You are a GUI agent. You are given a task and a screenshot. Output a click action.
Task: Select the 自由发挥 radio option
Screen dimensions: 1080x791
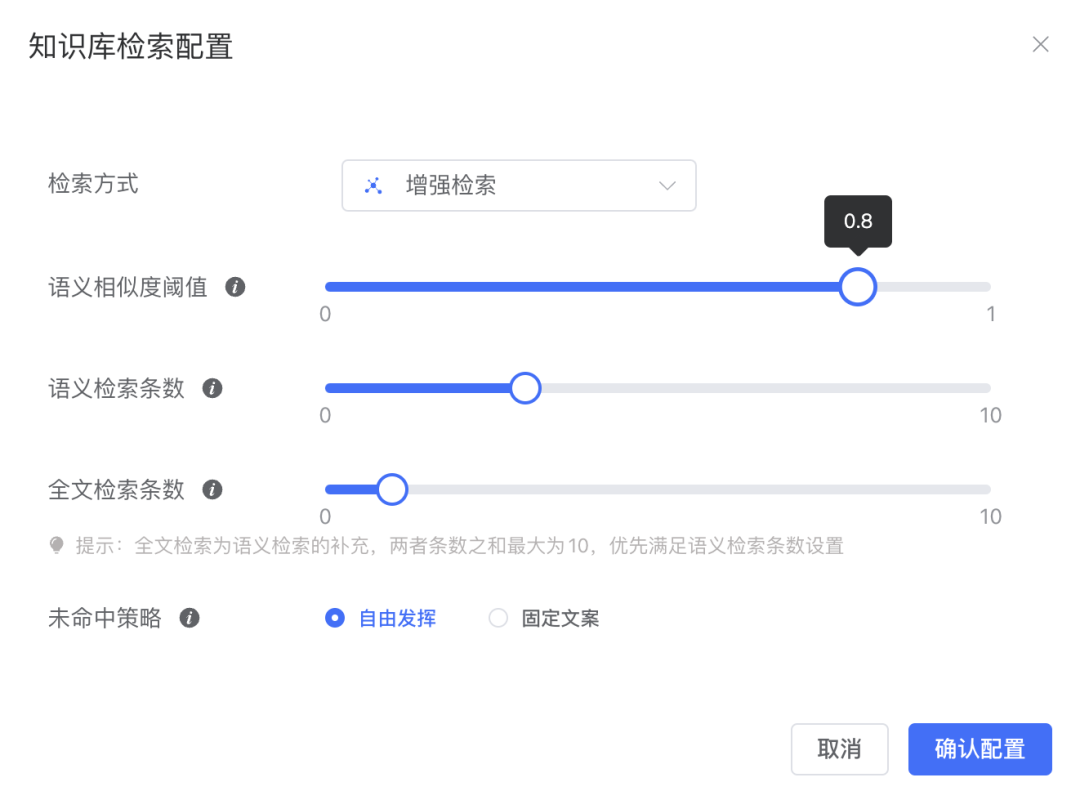tap(336, 618)
